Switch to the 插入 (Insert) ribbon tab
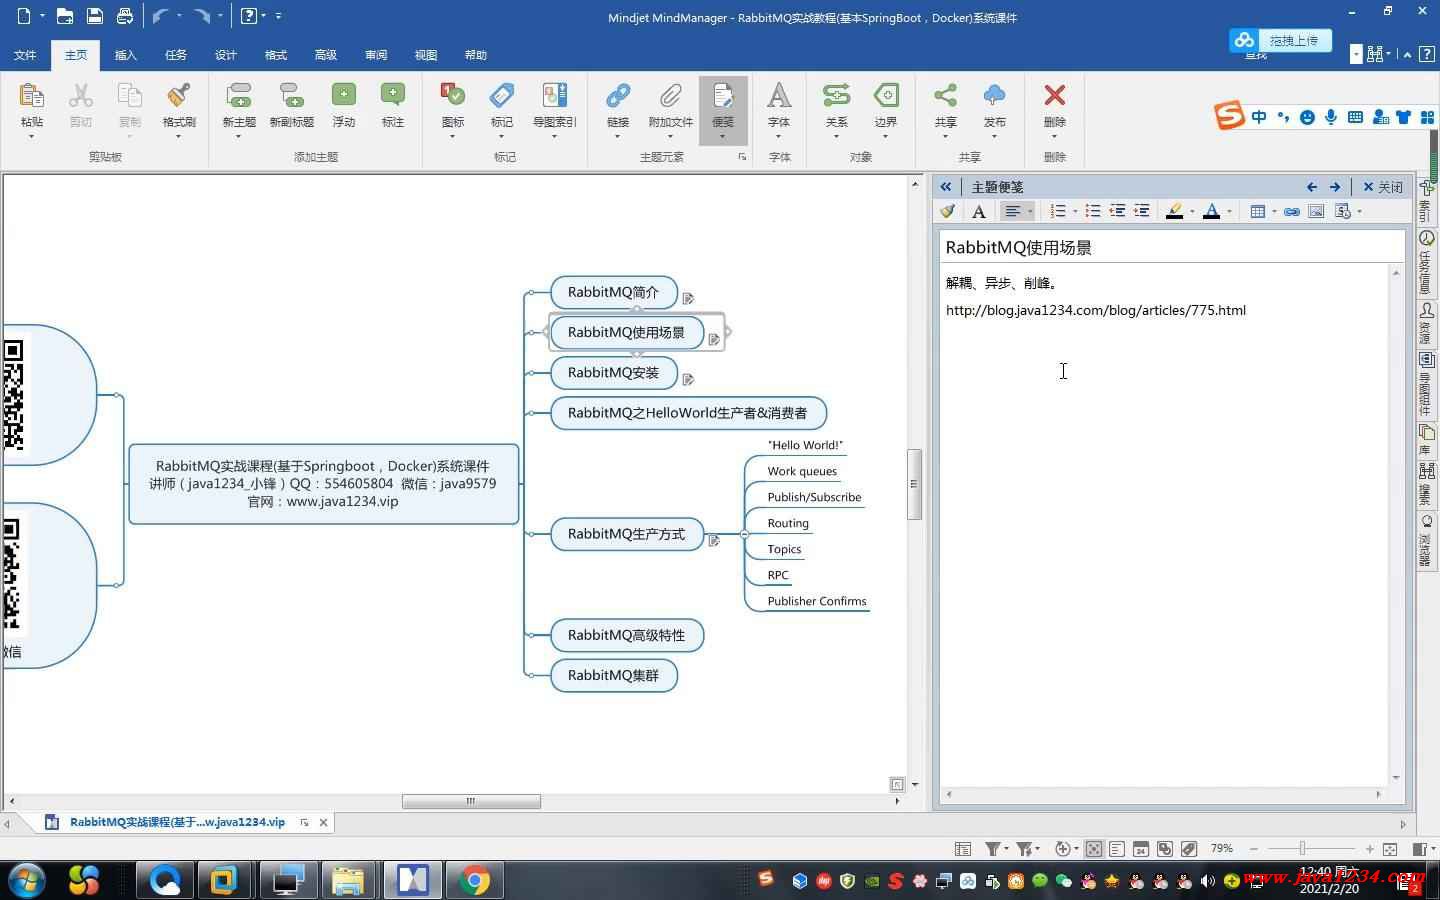1440x900 pixels. click(126, 55)
